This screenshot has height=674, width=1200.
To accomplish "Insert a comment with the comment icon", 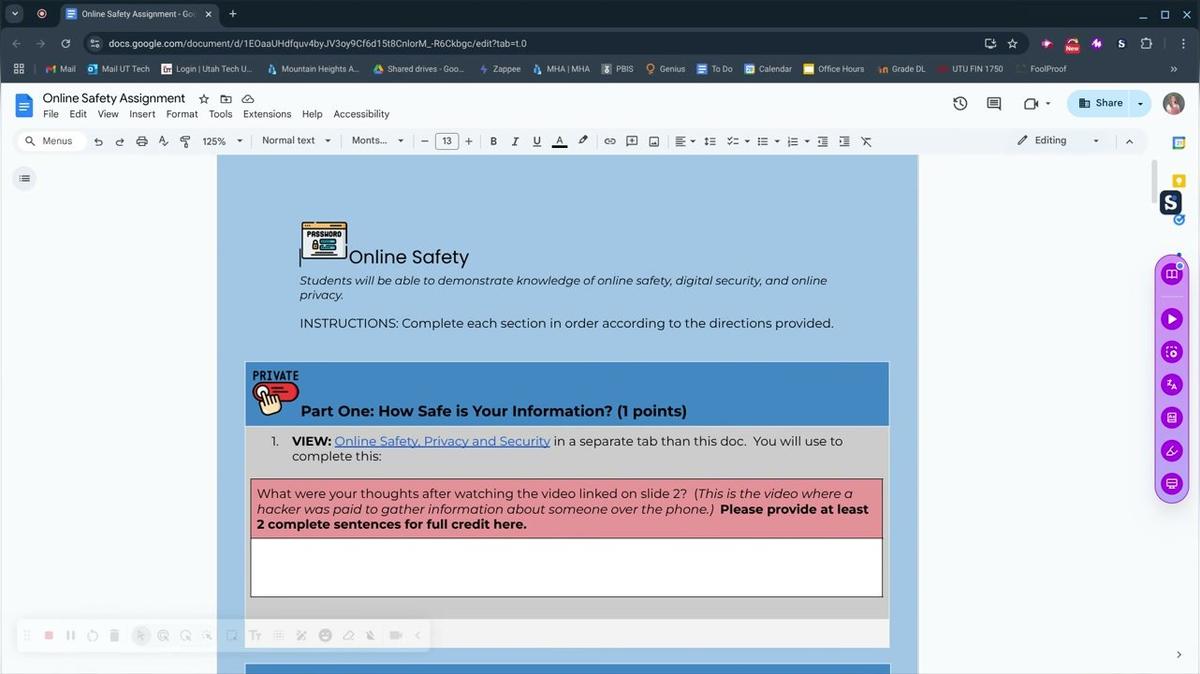I will (x=632, y=141).
